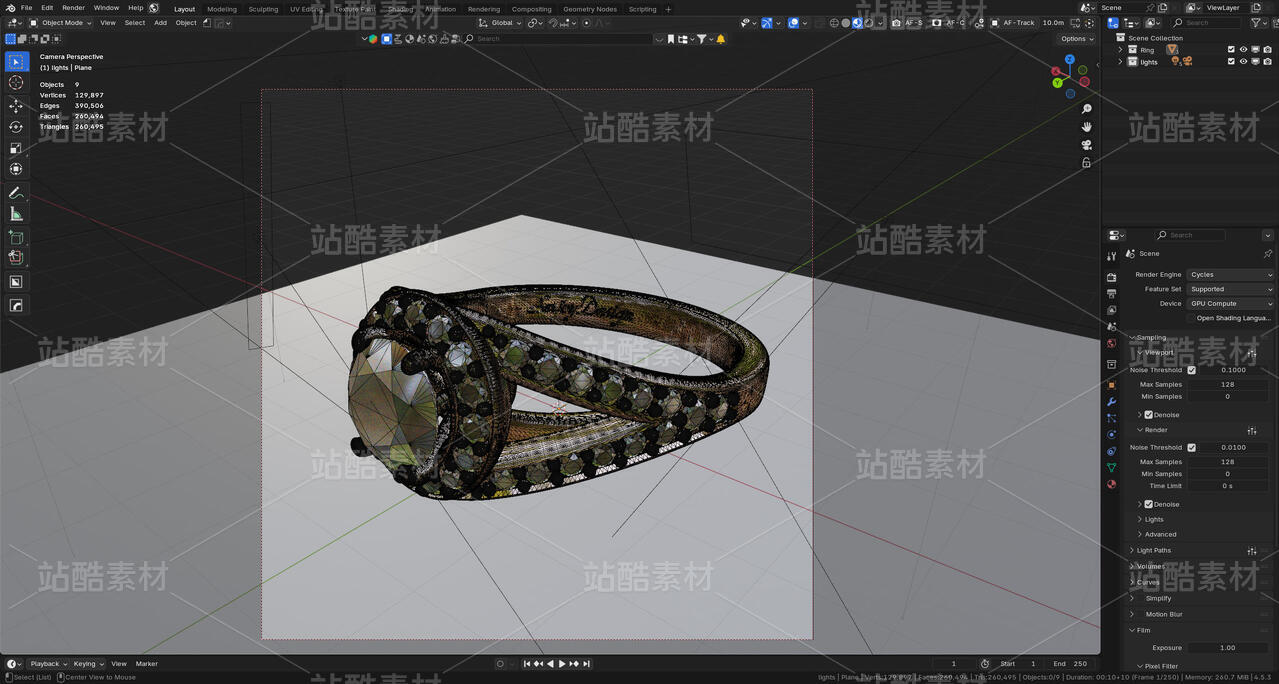Click the AF-Track button
The image size is (1279, 684).
point(1013,22)
